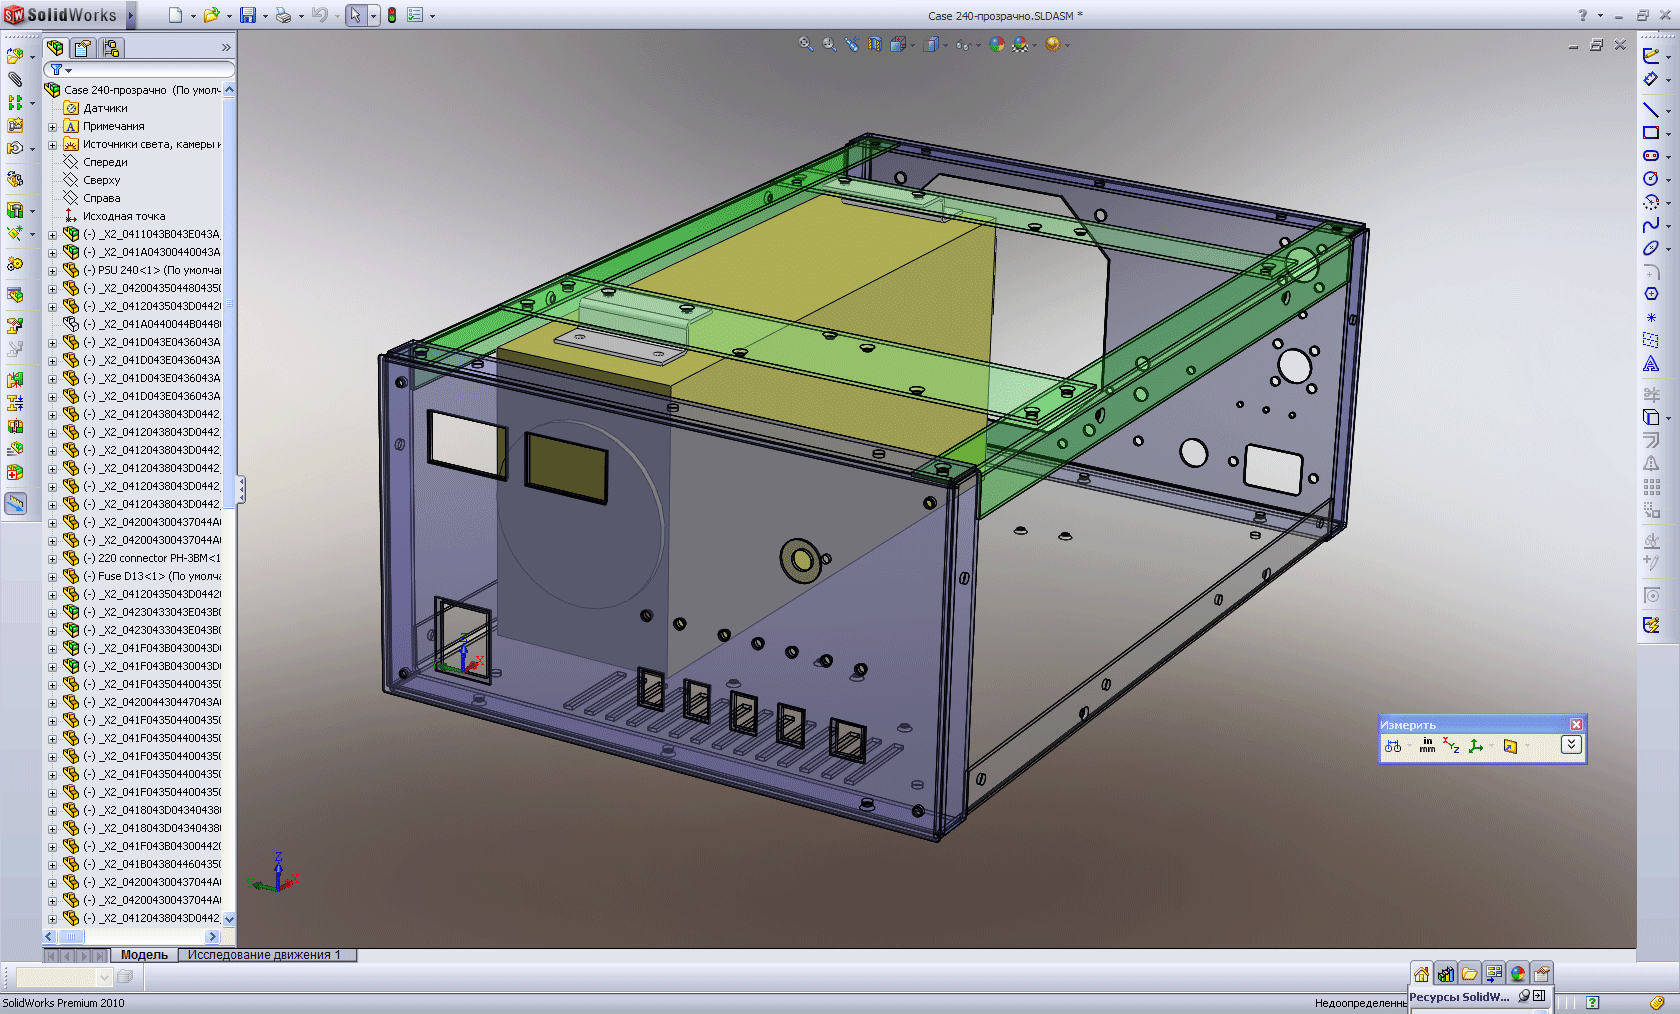
Task: Expand the Измерить dialog with chevron button
Action: [x=1571, y=745]
